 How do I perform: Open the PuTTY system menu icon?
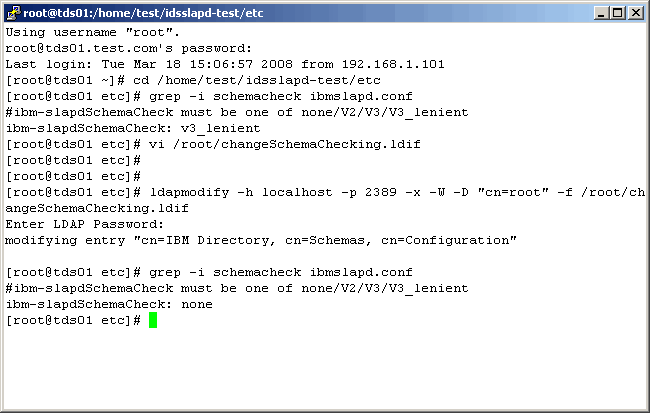(13, 12)
